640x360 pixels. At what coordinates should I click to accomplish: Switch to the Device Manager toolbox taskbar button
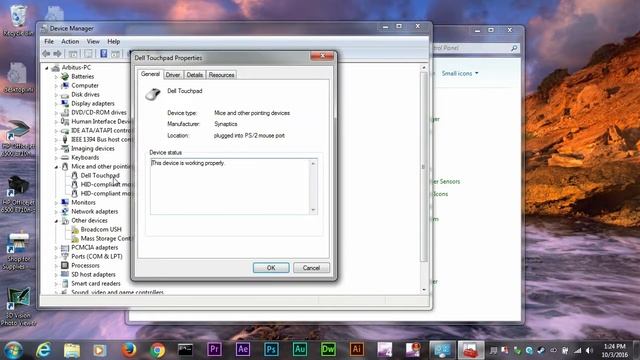pyautogui.click(x=470, y=350)
